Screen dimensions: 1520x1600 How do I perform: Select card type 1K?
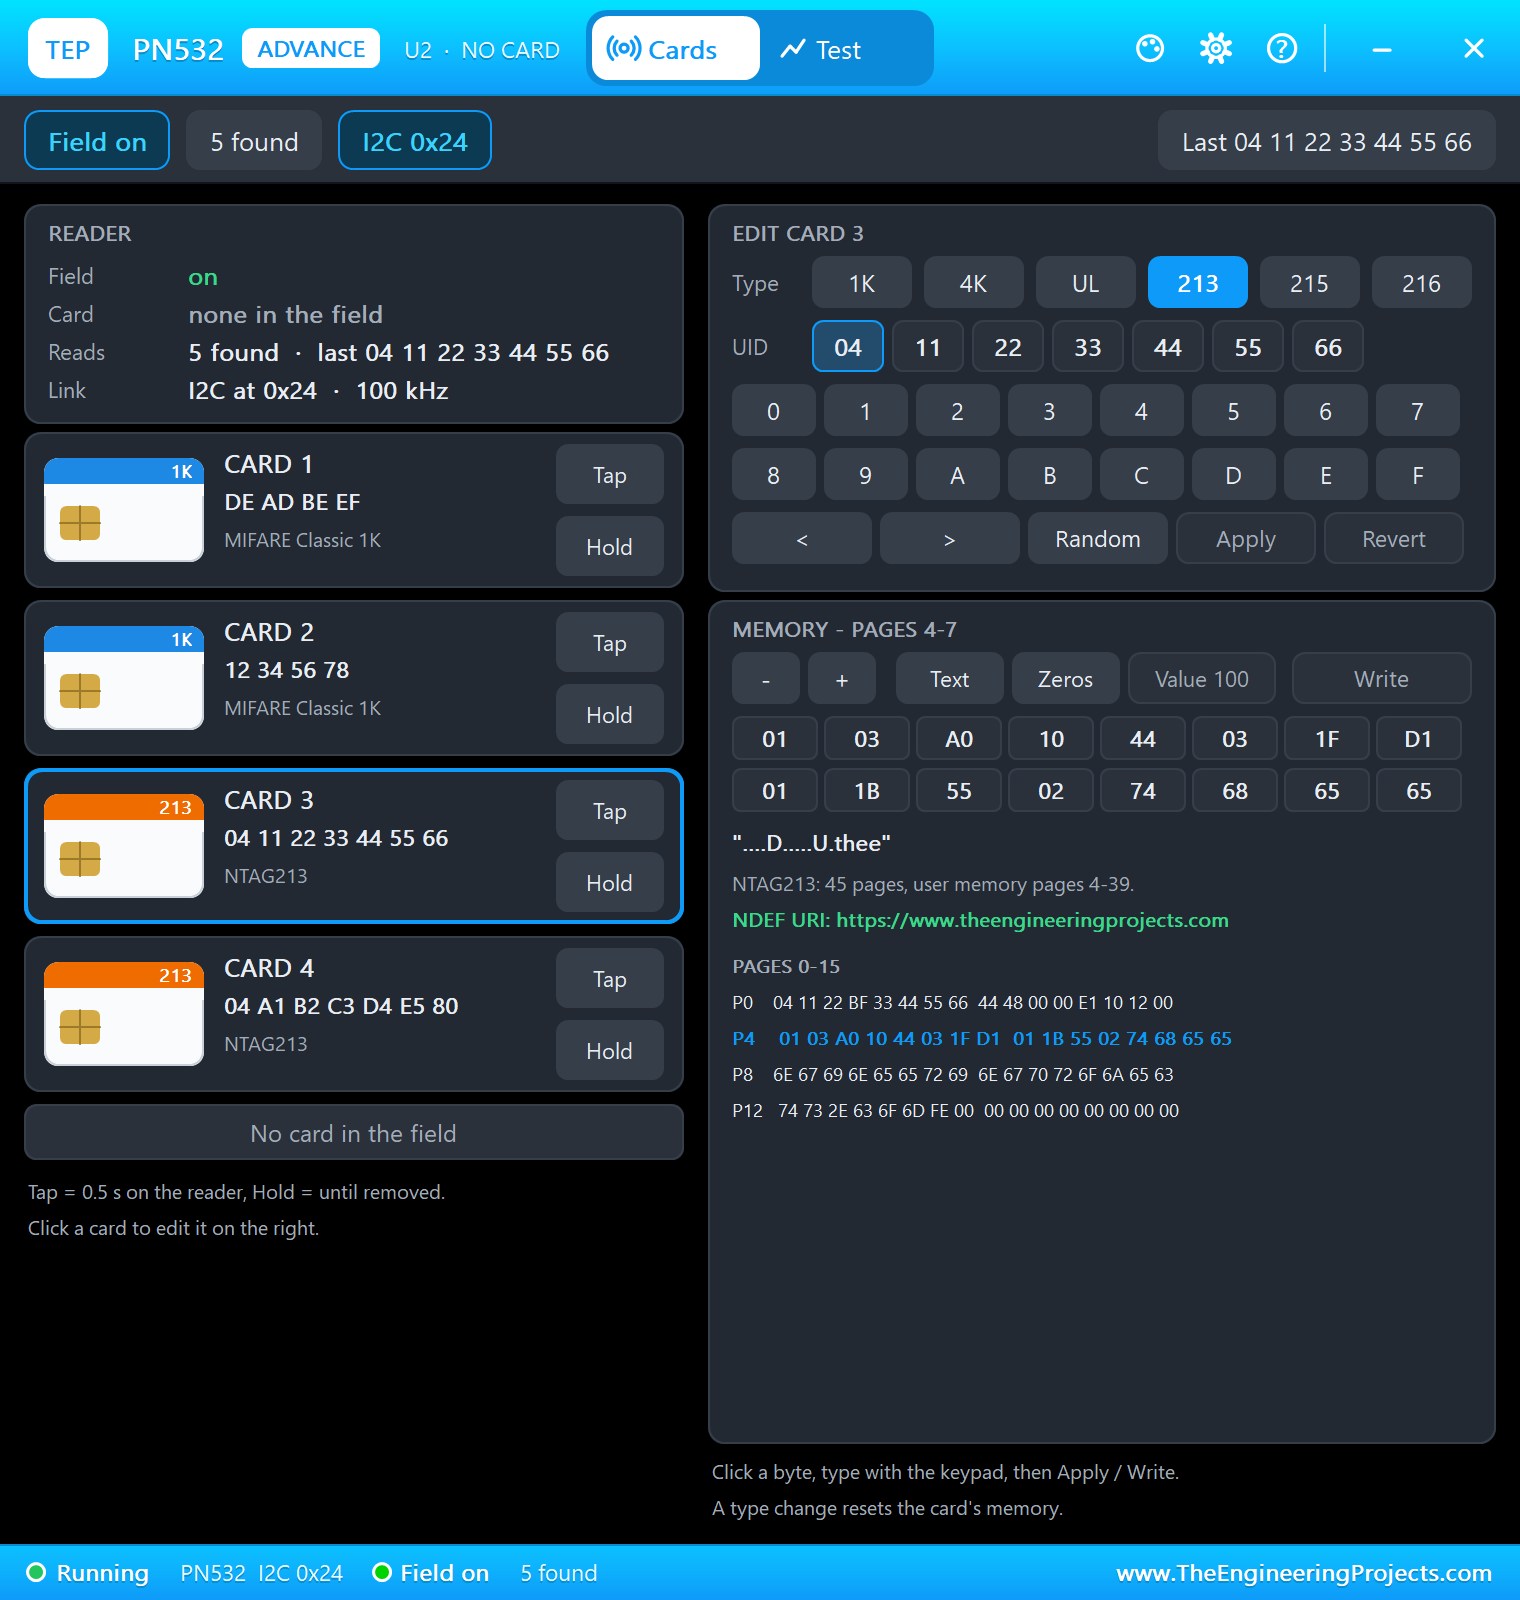click(x=862, y=282)
